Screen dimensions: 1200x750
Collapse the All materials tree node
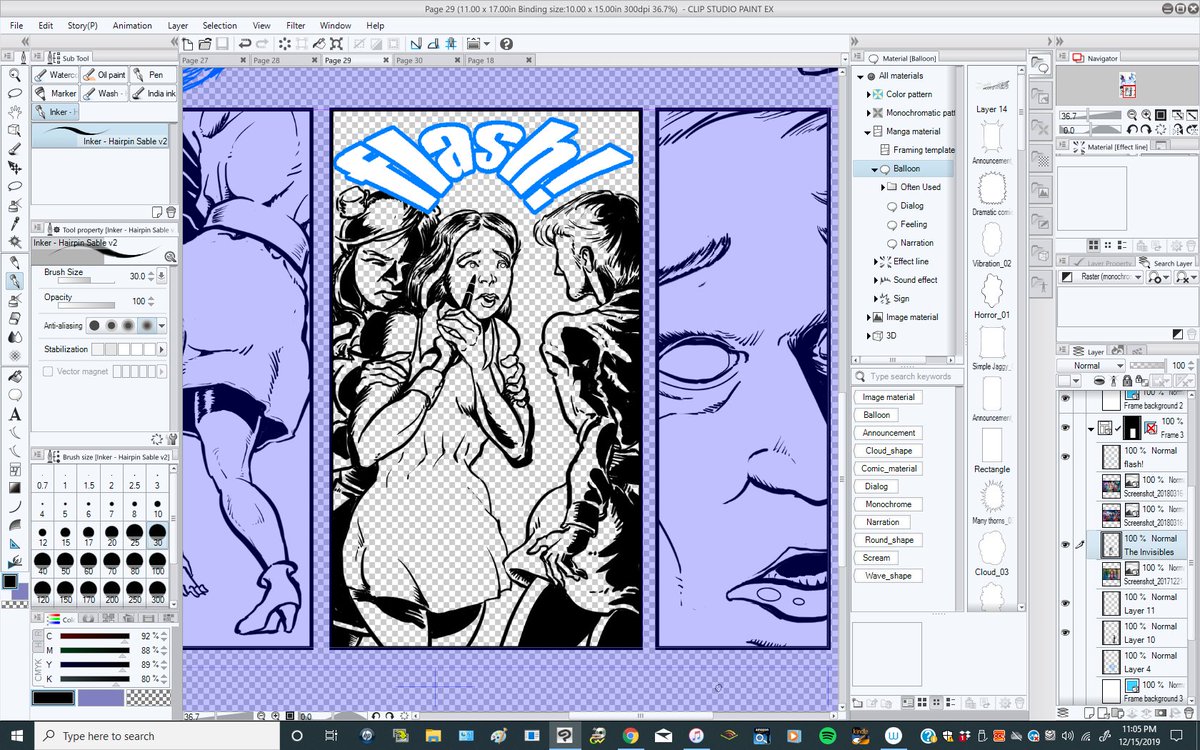pyautogui.click(x=860, y=76)
